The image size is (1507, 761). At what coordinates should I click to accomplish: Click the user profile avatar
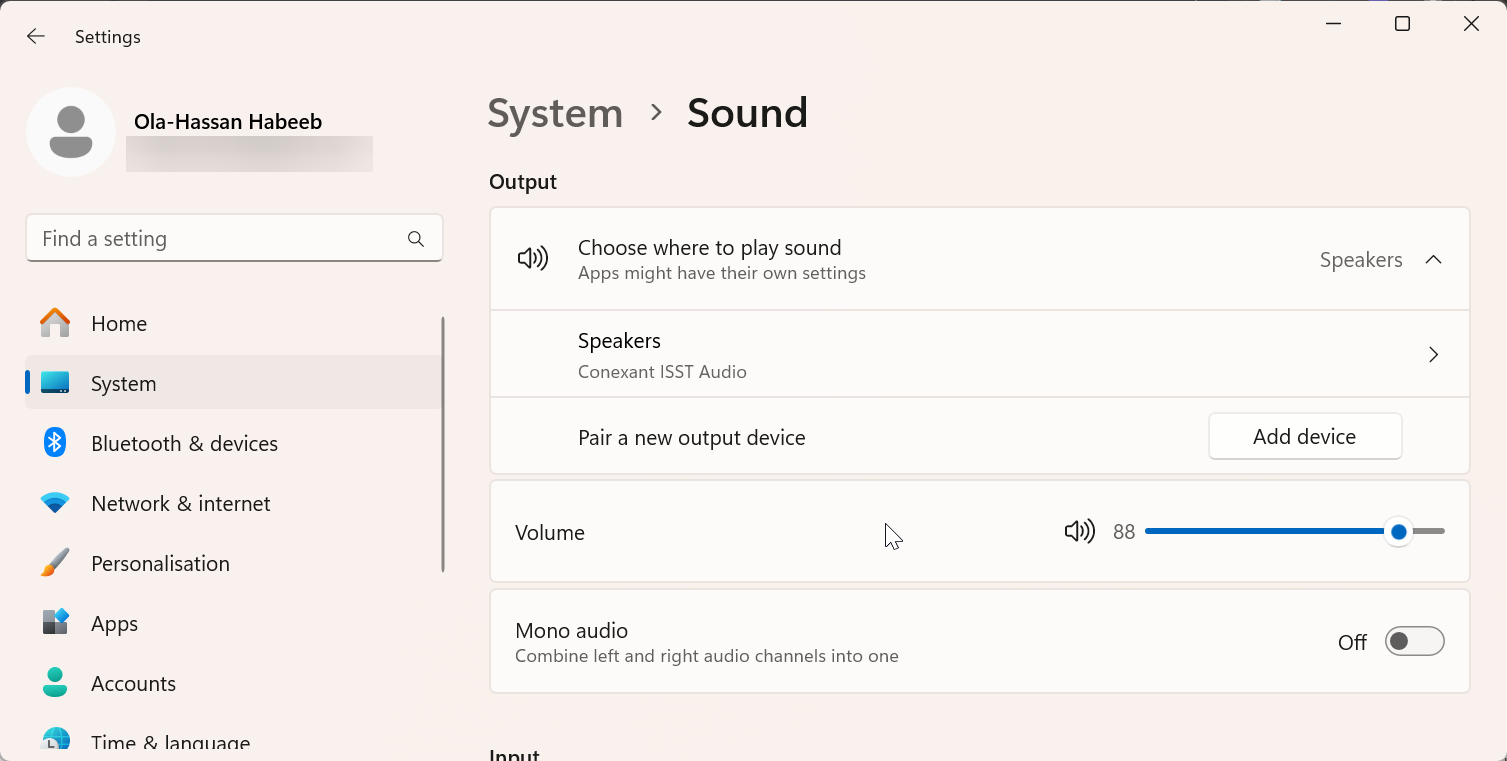click(71, 132)
